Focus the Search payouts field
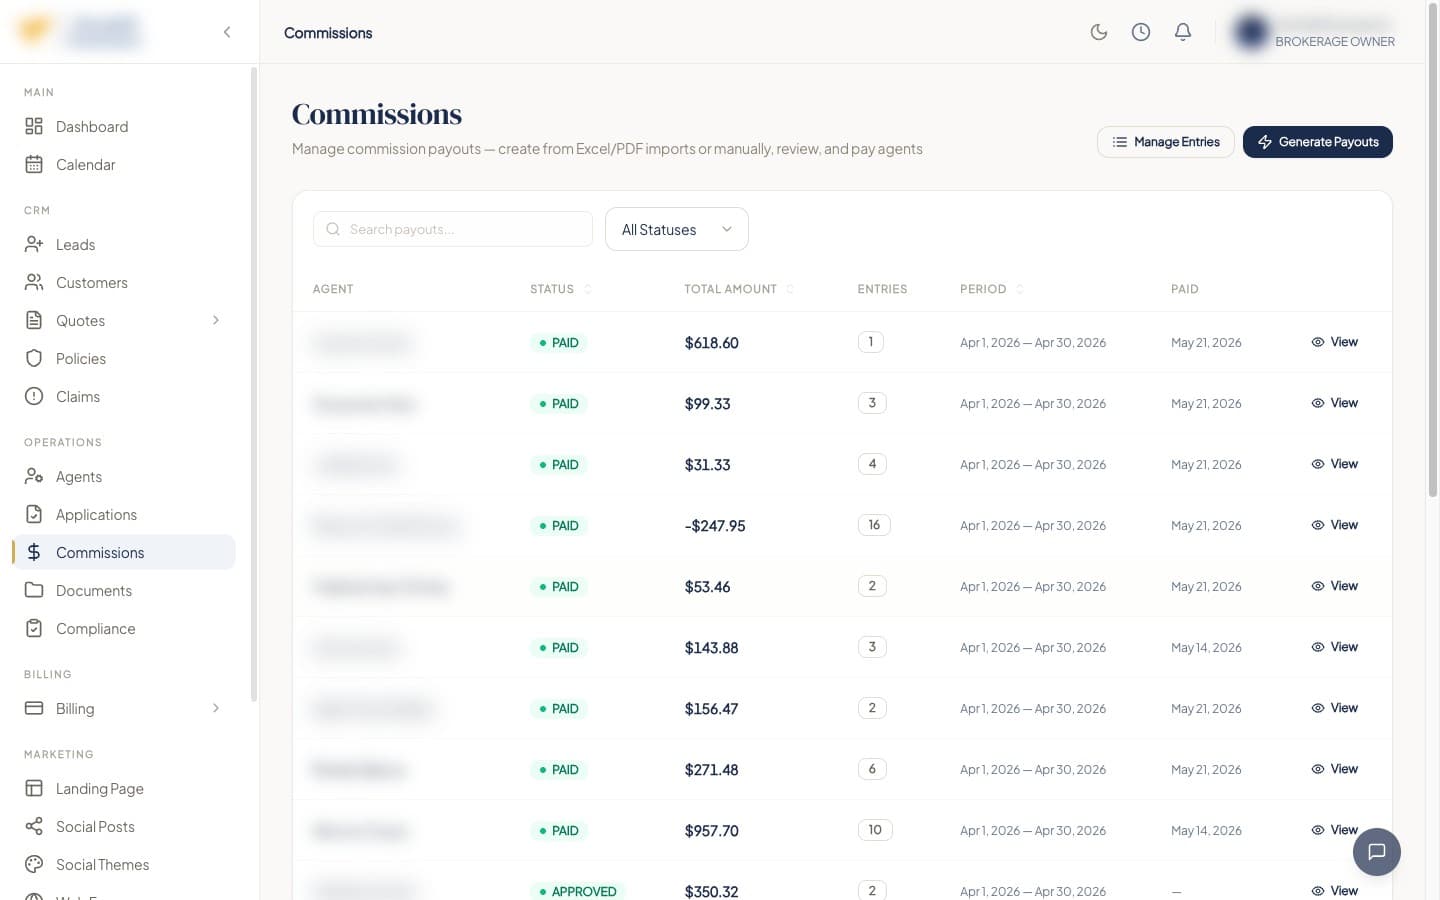 453,229
